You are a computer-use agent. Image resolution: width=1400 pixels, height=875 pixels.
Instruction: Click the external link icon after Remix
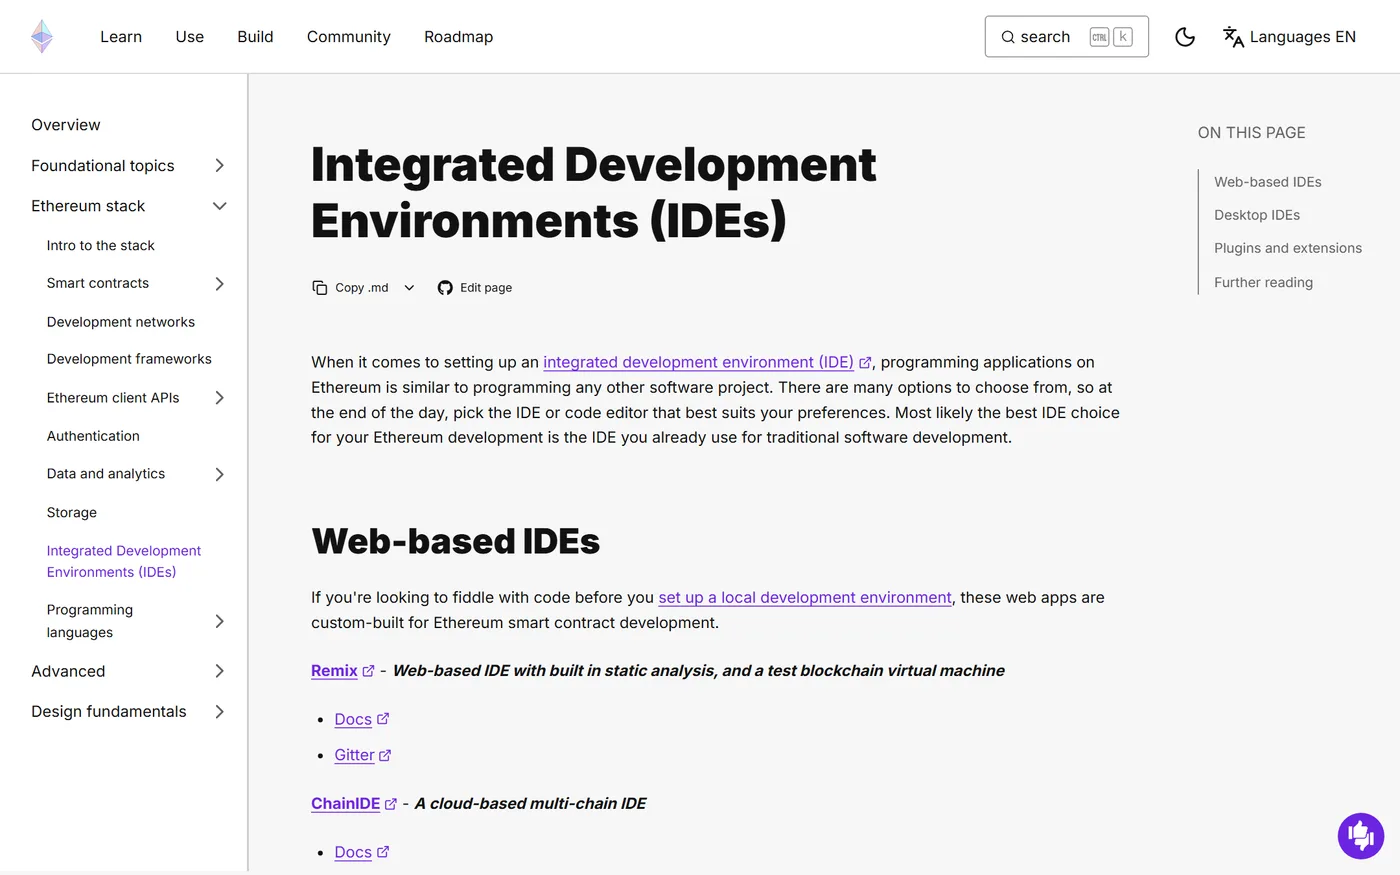(368, 671)
